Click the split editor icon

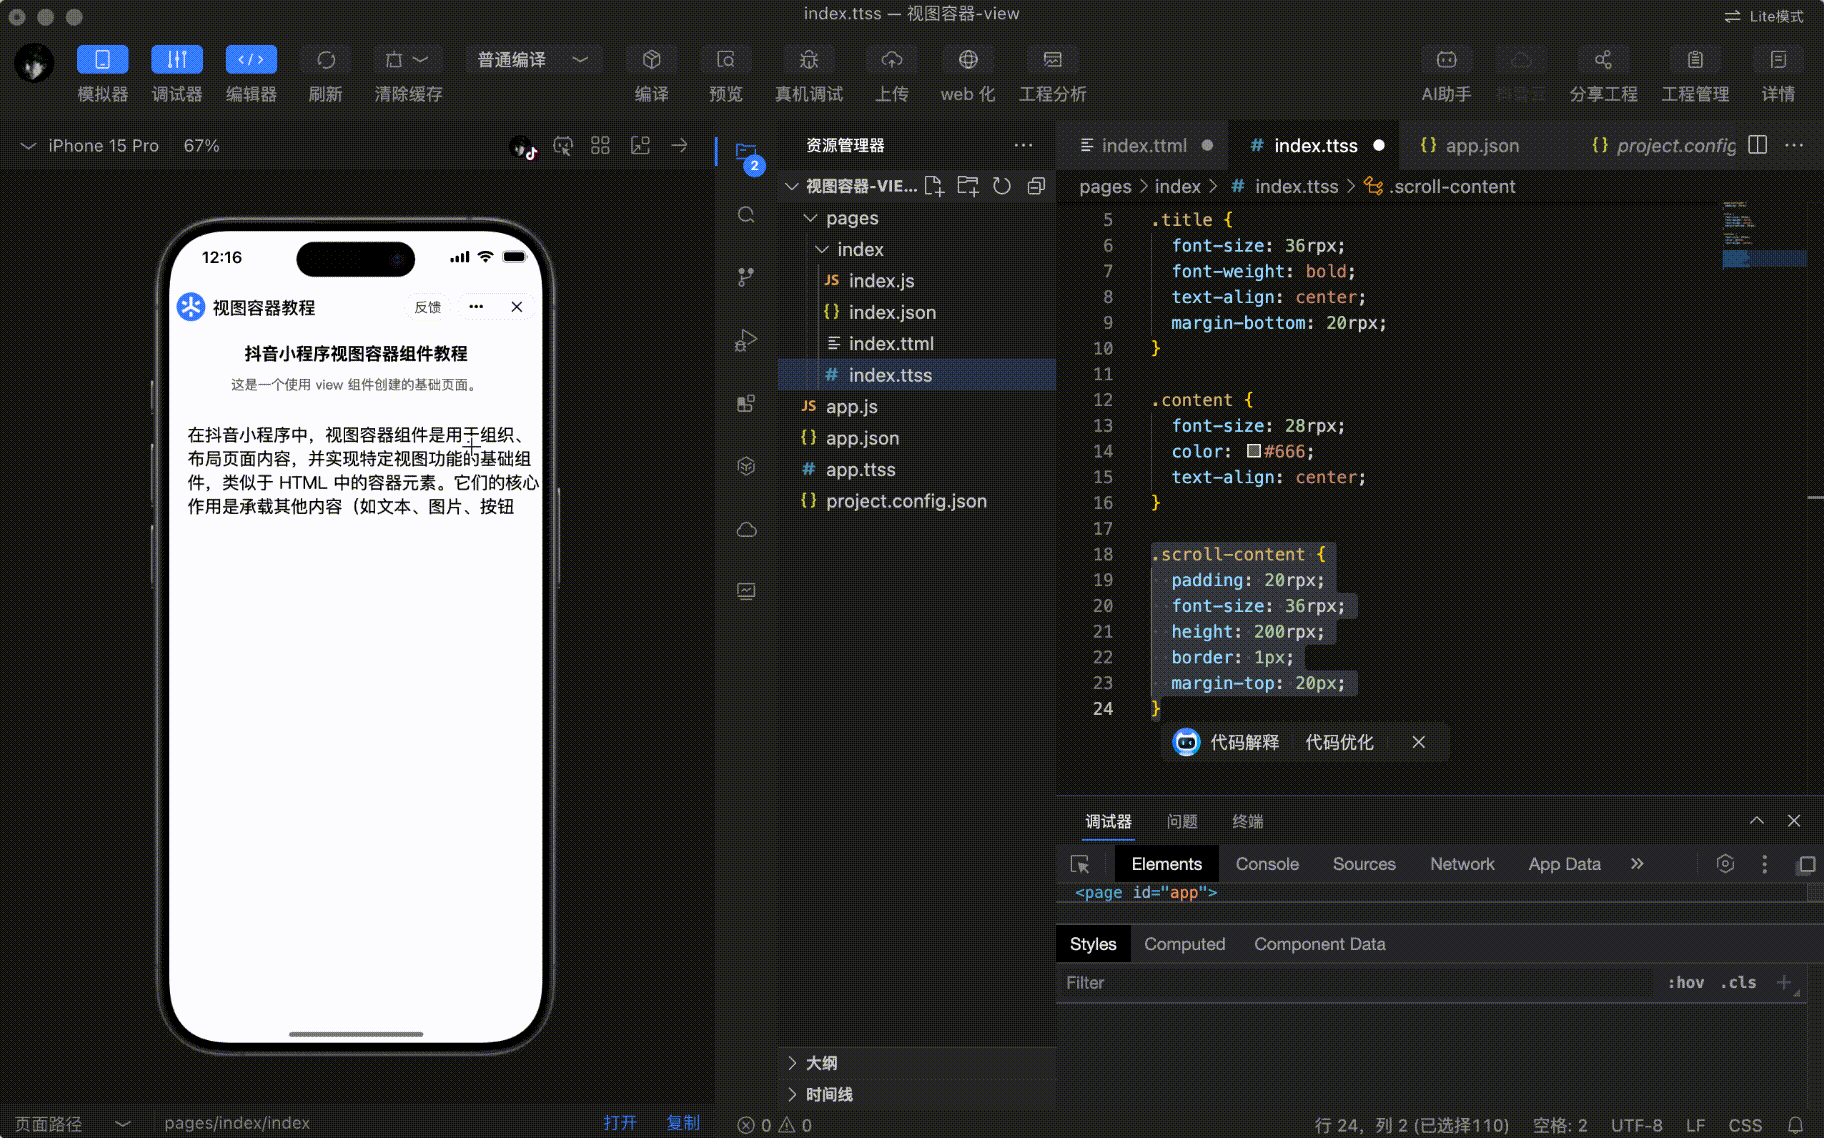(x=1758, y=145)
